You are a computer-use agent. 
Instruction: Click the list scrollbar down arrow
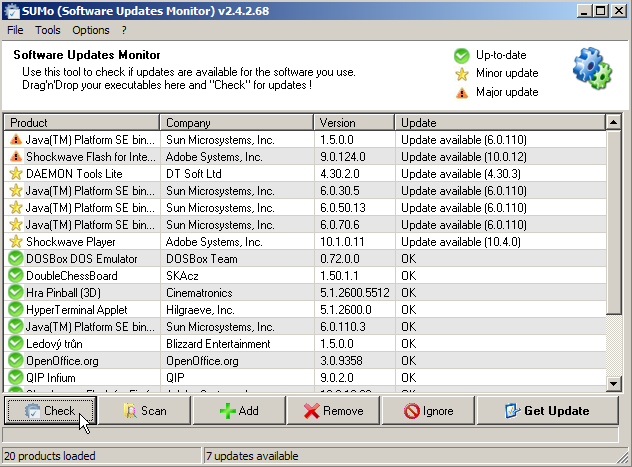click(613, 384)
